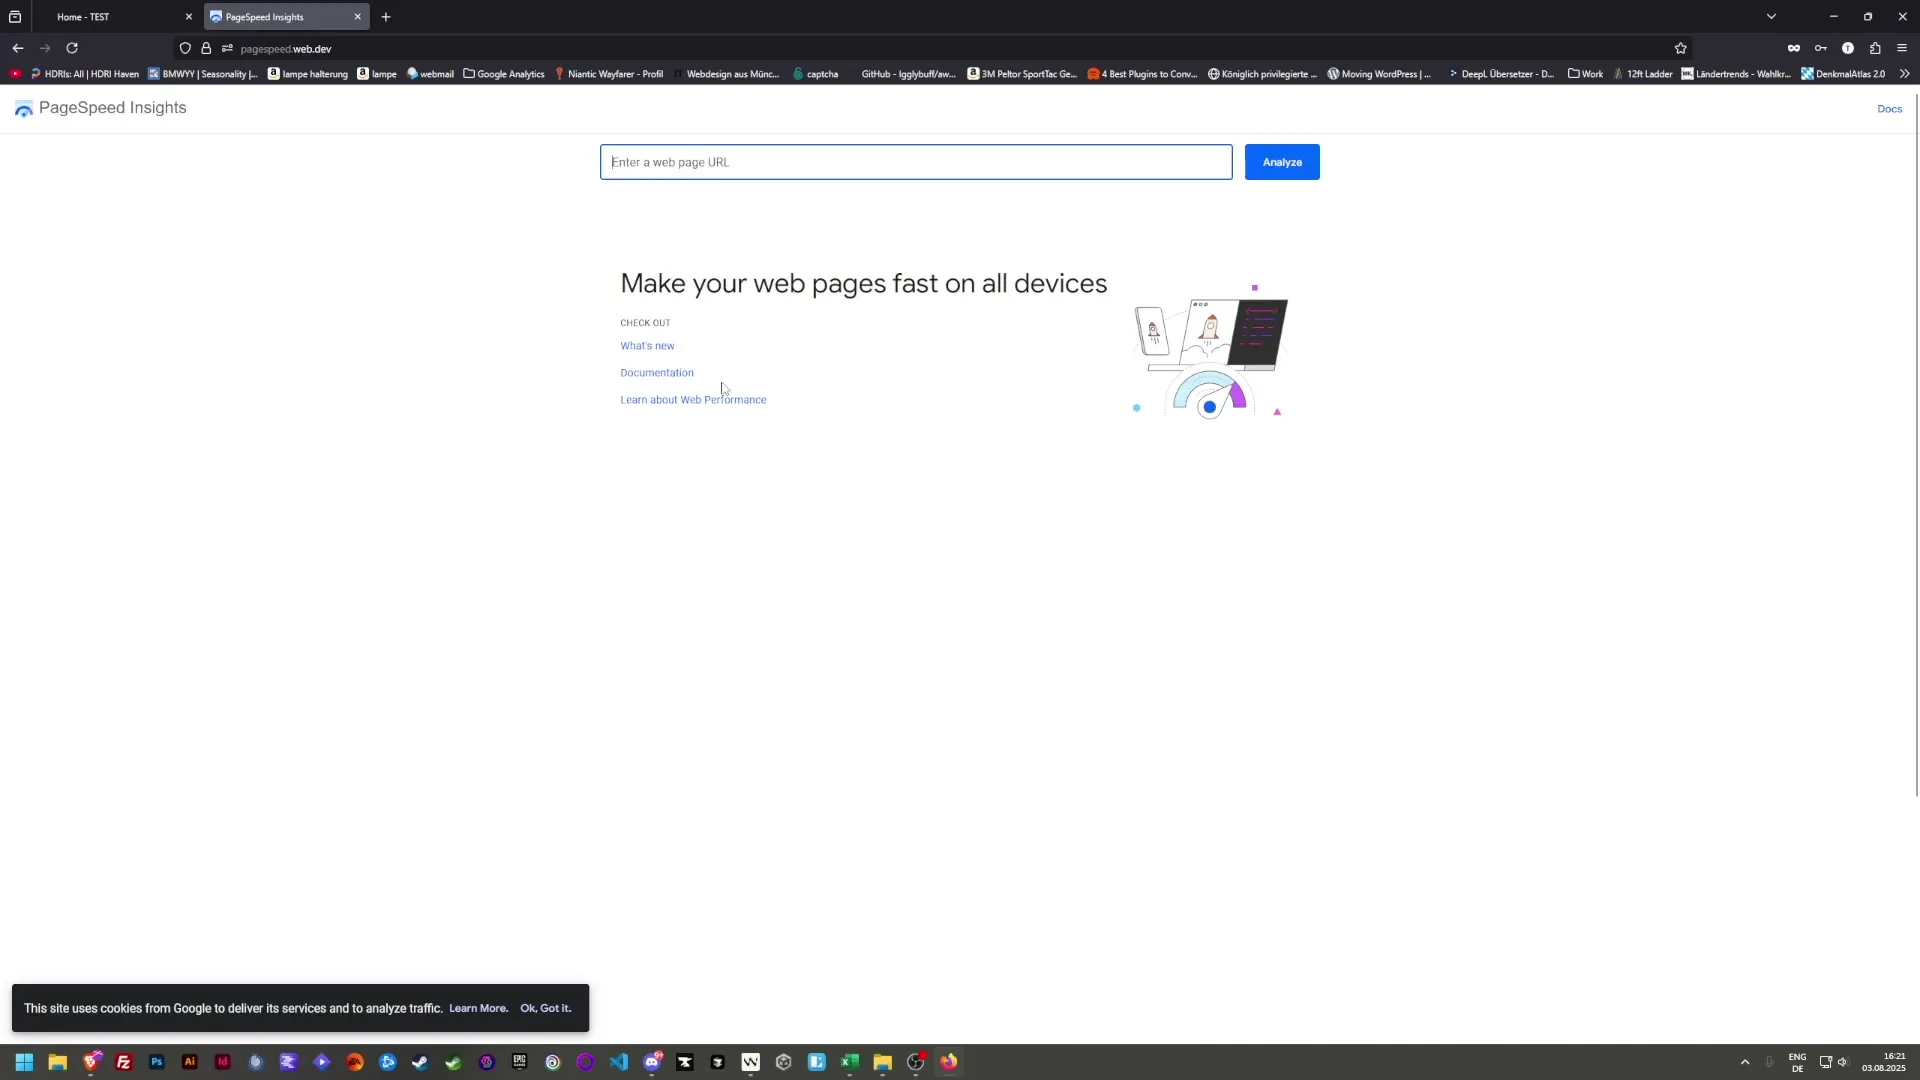Open a new tab with the plus button

[x=386, y=17]
